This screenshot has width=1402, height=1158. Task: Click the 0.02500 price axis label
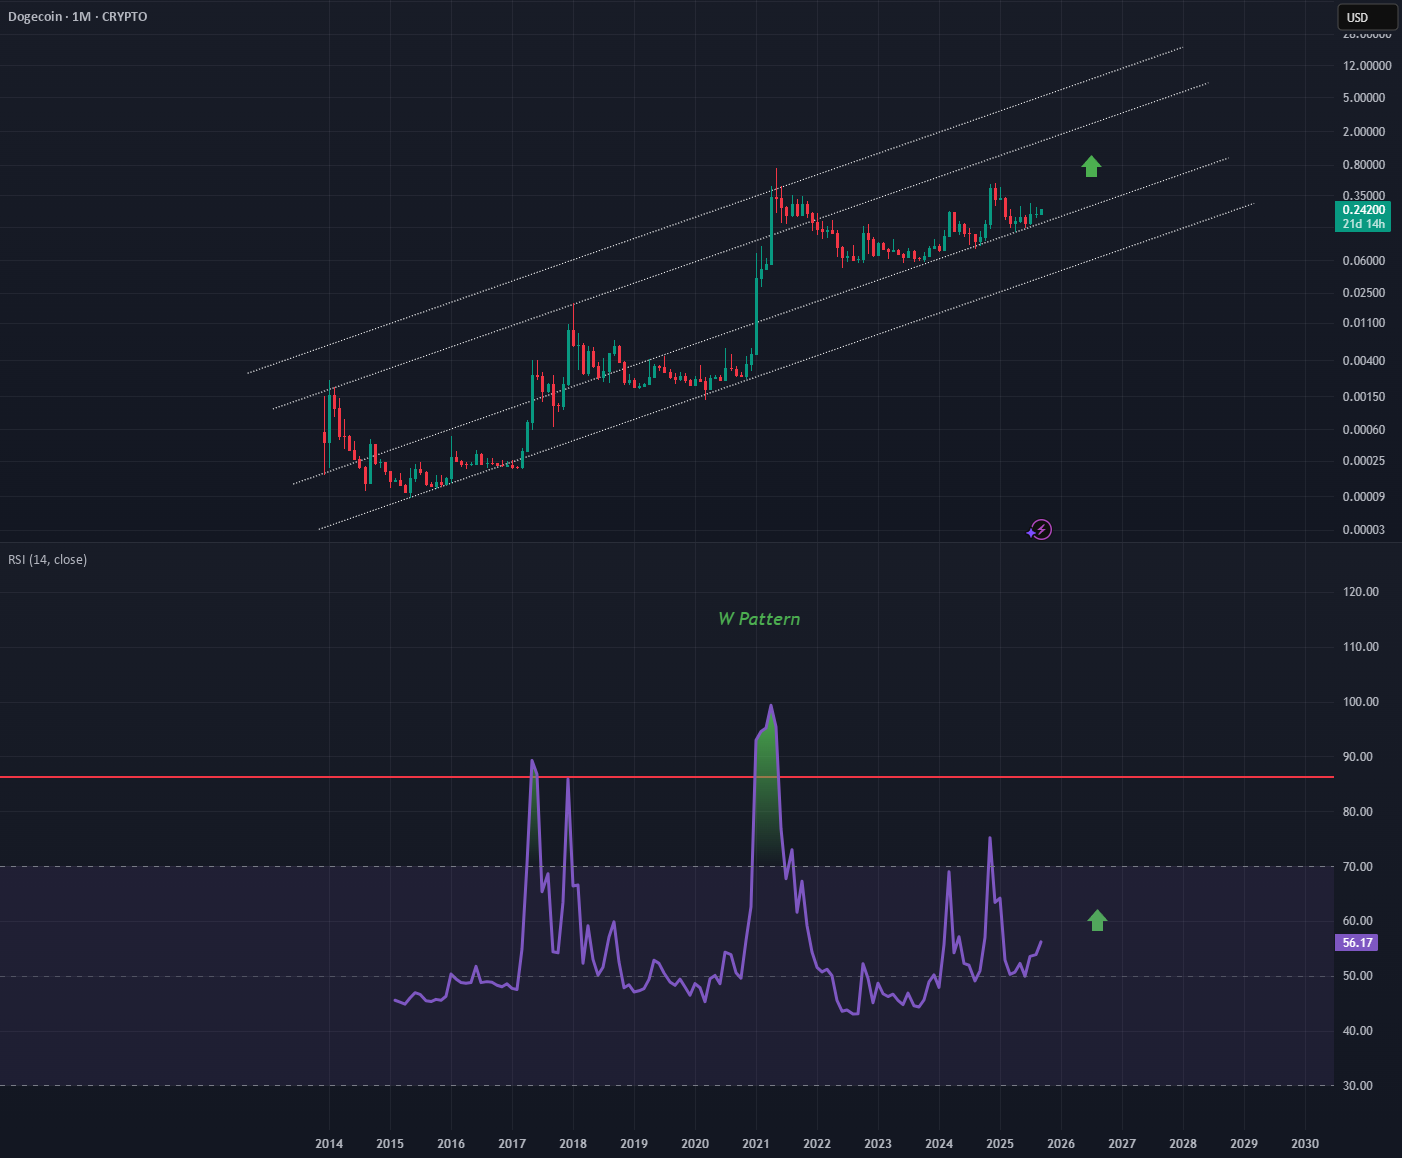1364,293
